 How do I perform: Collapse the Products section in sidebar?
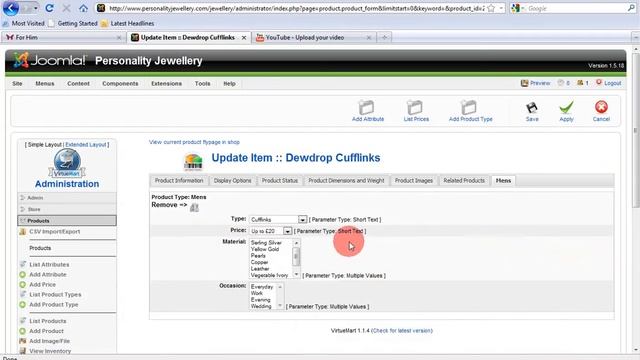point(67,220)
